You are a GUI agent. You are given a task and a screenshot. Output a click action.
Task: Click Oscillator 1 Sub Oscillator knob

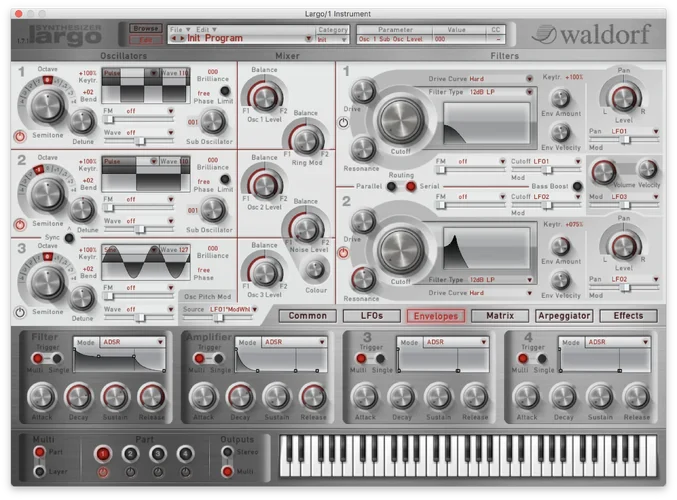point(212,122)
